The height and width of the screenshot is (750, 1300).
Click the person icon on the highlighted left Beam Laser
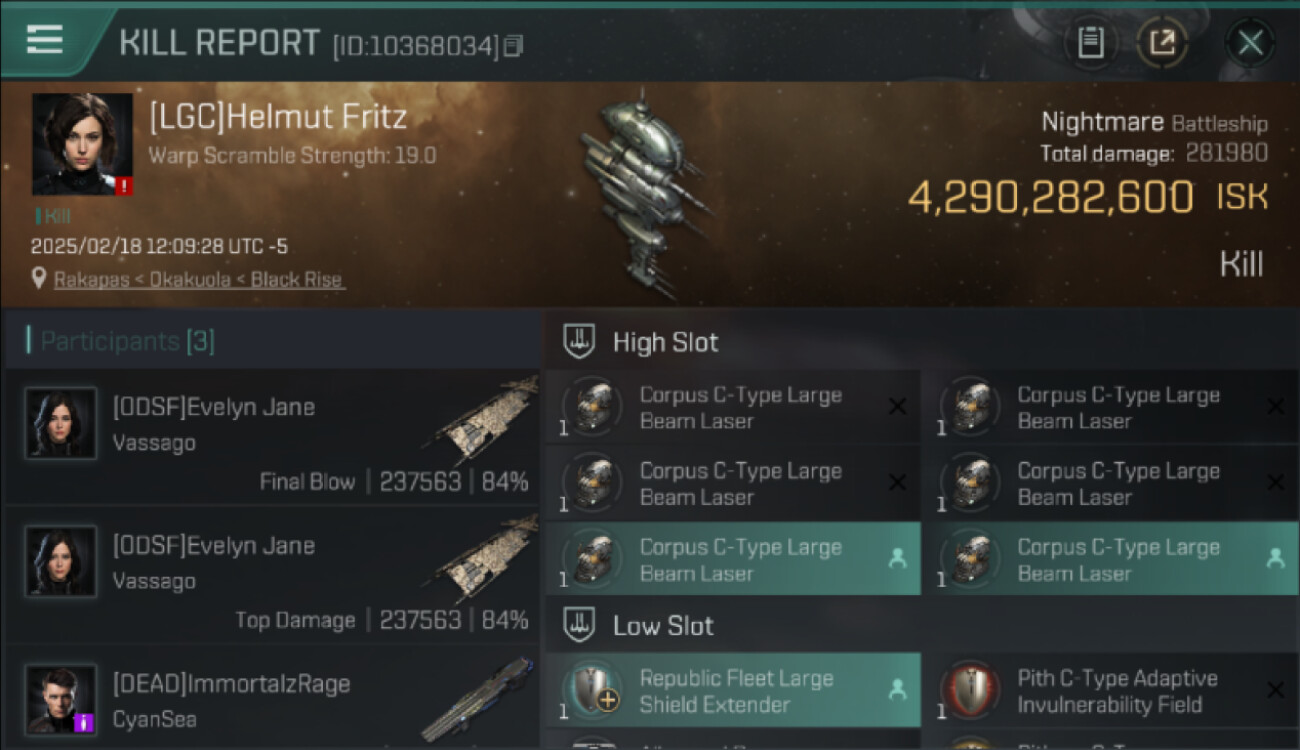click(x=897, y=559)
